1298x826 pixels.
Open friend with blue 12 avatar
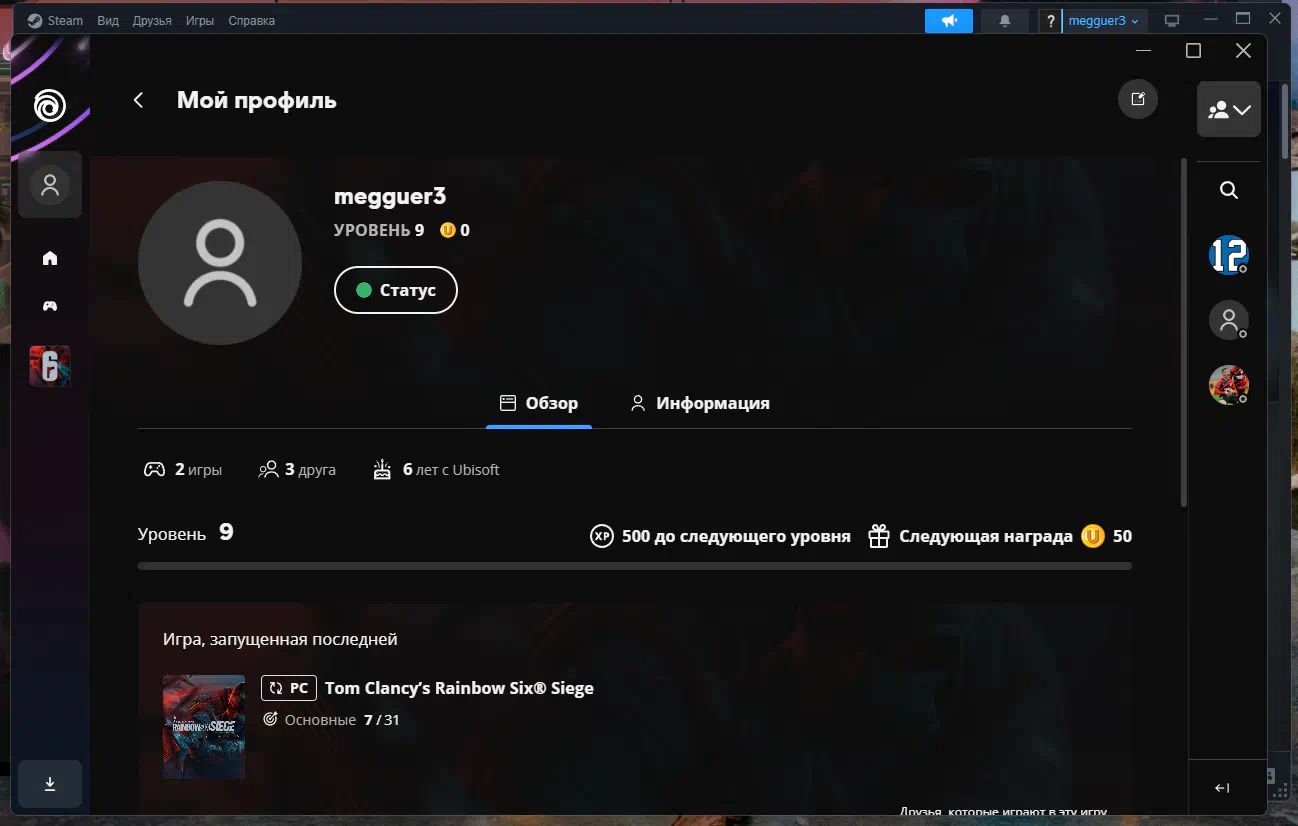click(1229, 256)
